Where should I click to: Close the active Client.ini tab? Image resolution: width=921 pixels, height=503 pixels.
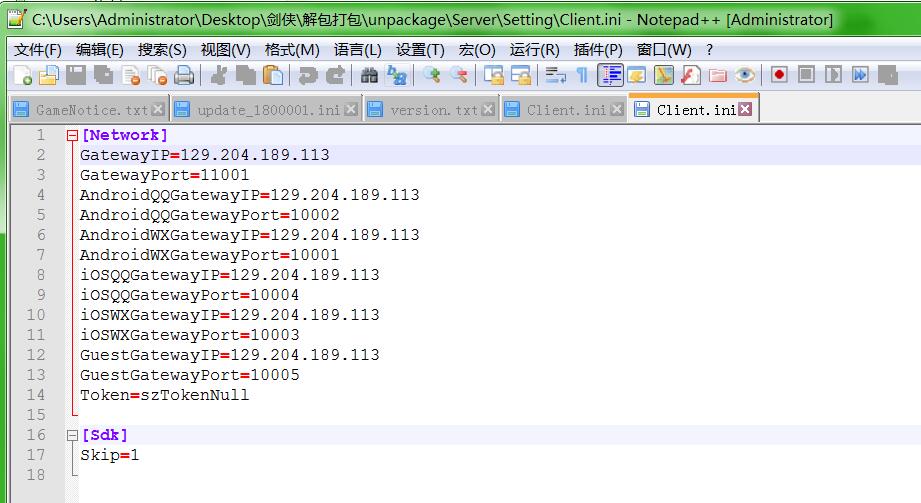pyautogui.click(x=745, y=110)
